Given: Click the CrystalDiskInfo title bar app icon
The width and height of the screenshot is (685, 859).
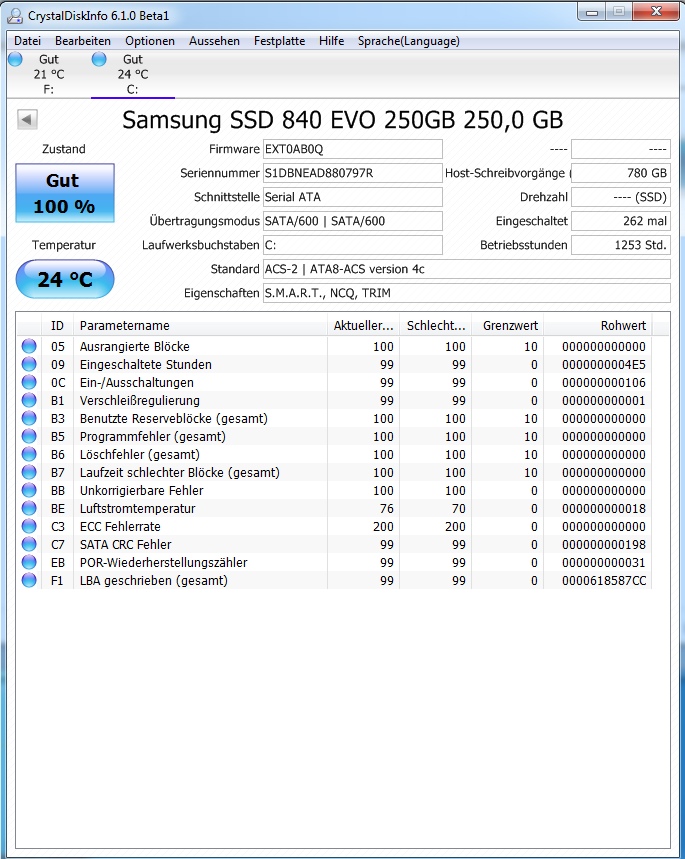Looking at the screenshot, I should pos(14,16).
